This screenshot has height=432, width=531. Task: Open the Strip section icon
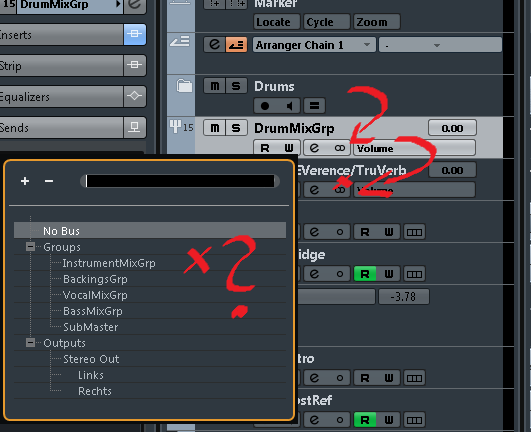point(134,65)
